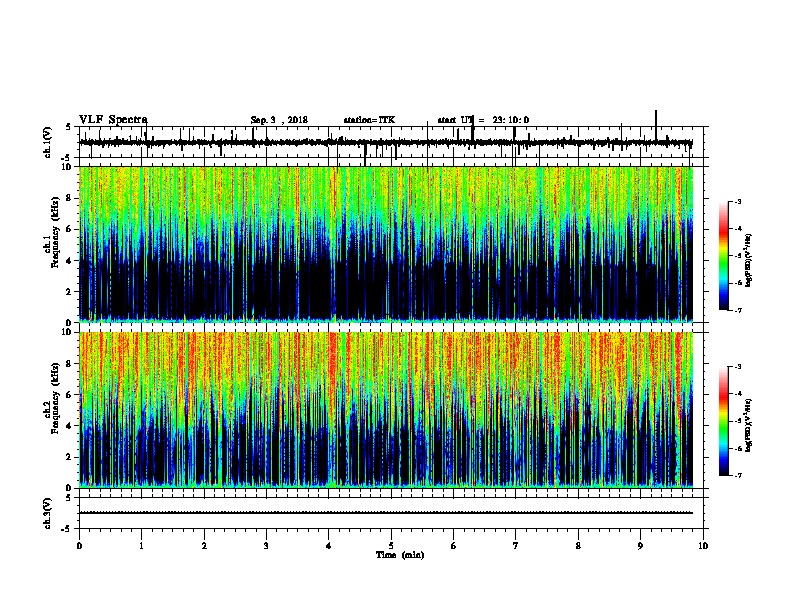Image resolution: width=792 pixels, height=612 pixels.
Task: Click the "Time (min)" x-axis title
Action: (400, 555)
